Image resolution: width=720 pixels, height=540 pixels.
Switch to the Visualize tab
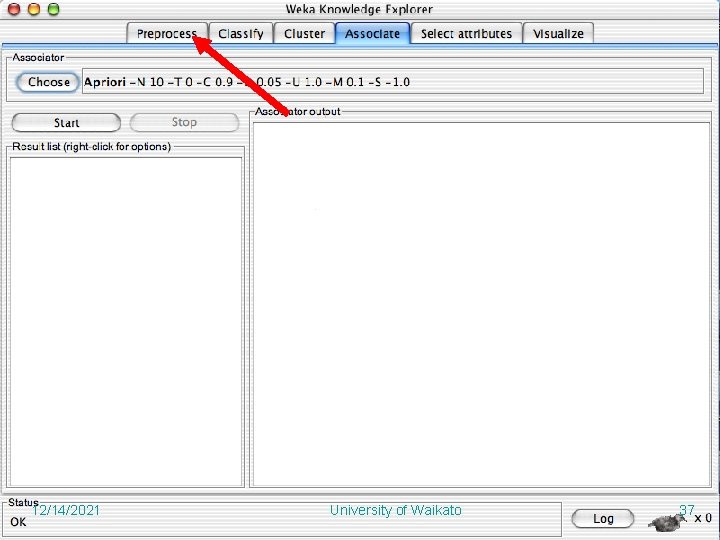point(558,34)
